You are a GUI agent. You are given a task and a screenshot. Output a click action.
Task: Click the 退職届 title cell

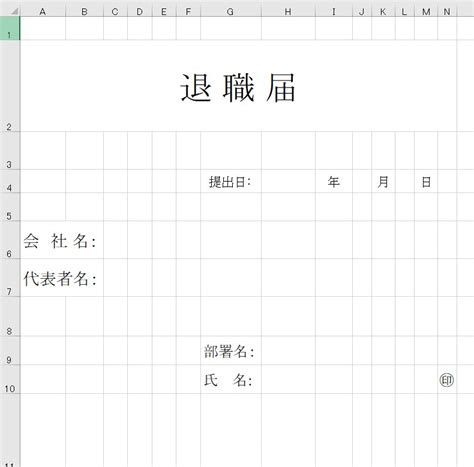(x=238, y=86)
